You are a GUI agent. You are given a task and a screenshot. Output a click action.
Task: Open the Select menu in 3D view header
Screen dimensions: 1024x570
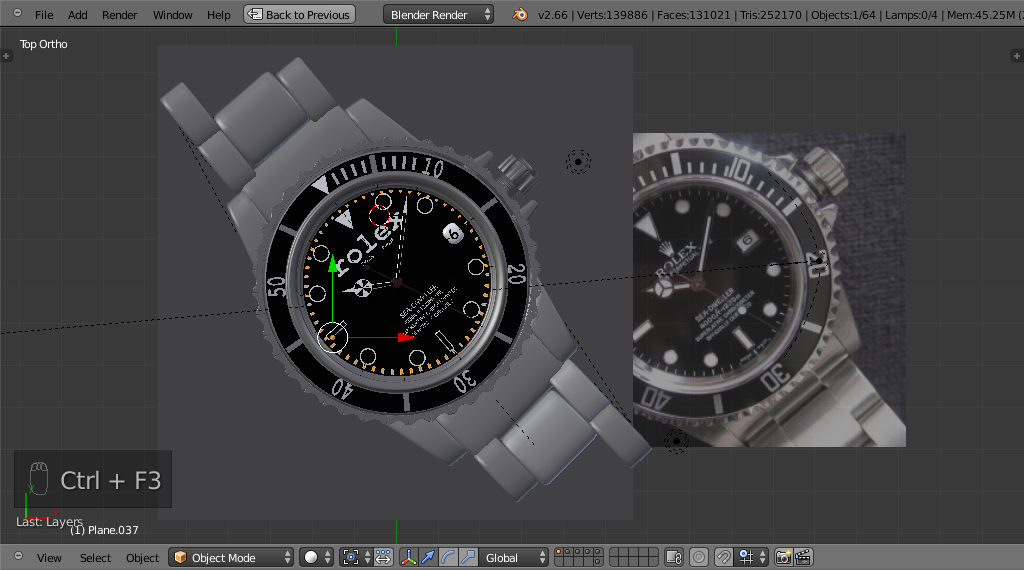click(x=96, y=558)
